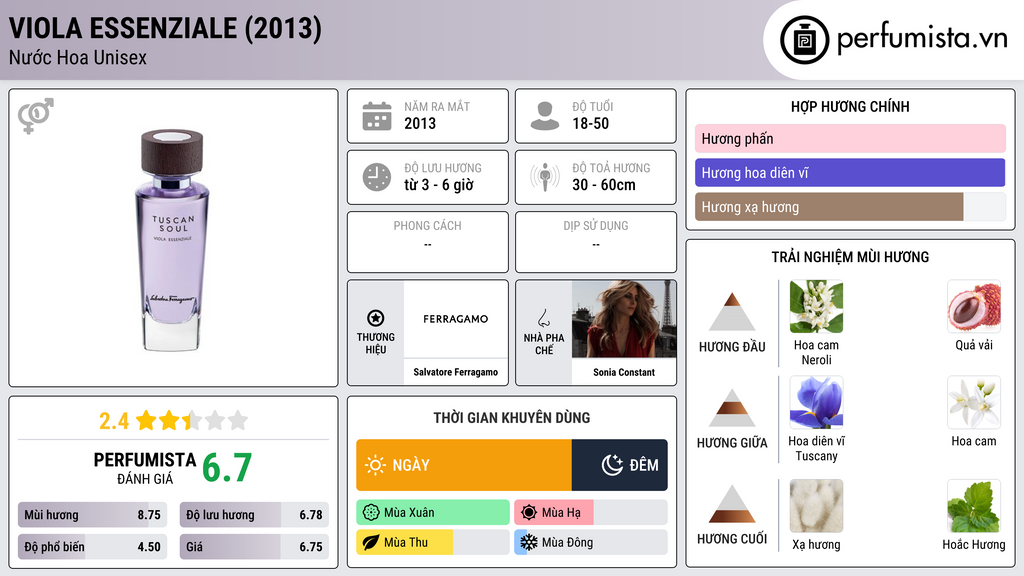The image size is (1024, 576).
Task: Click the Phong cách box
Action: pyautogui.click(x=428, y=242)
